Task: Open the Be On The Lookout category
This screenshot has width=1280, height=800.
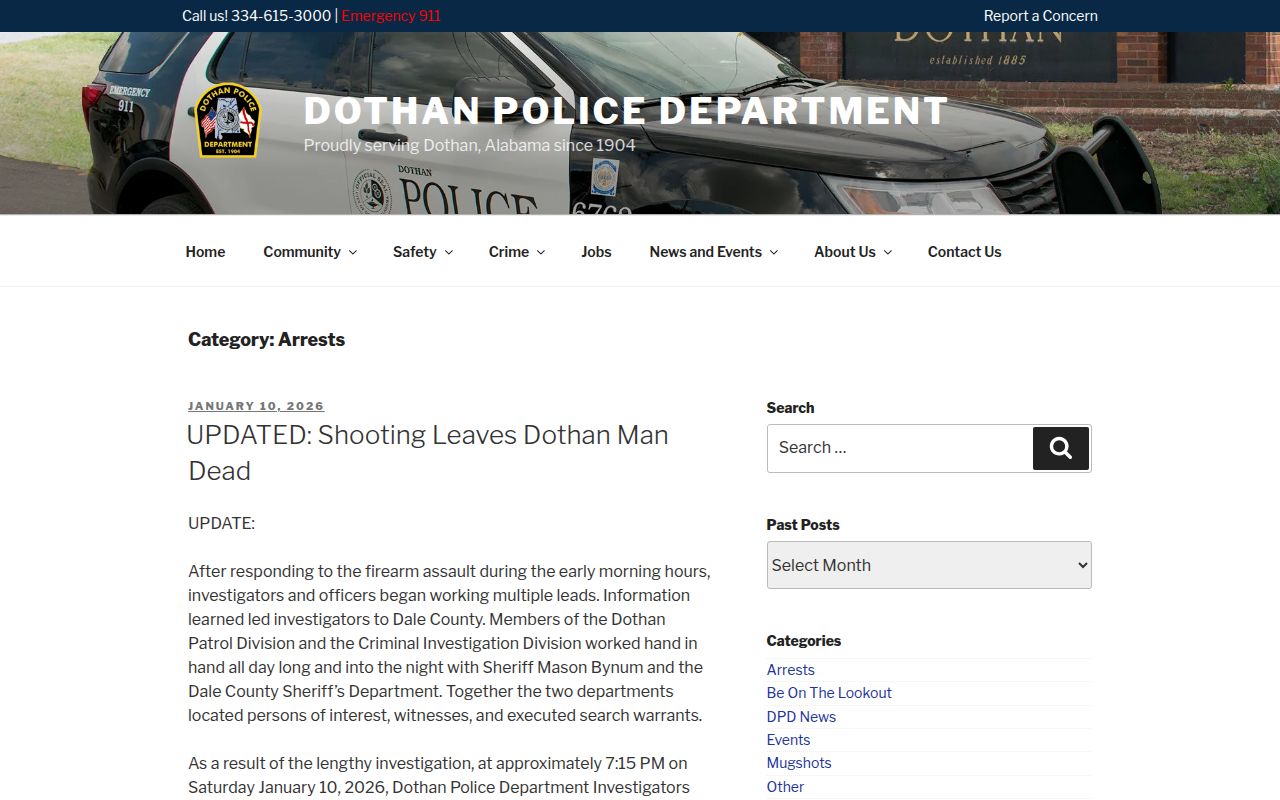Action: 829,693
